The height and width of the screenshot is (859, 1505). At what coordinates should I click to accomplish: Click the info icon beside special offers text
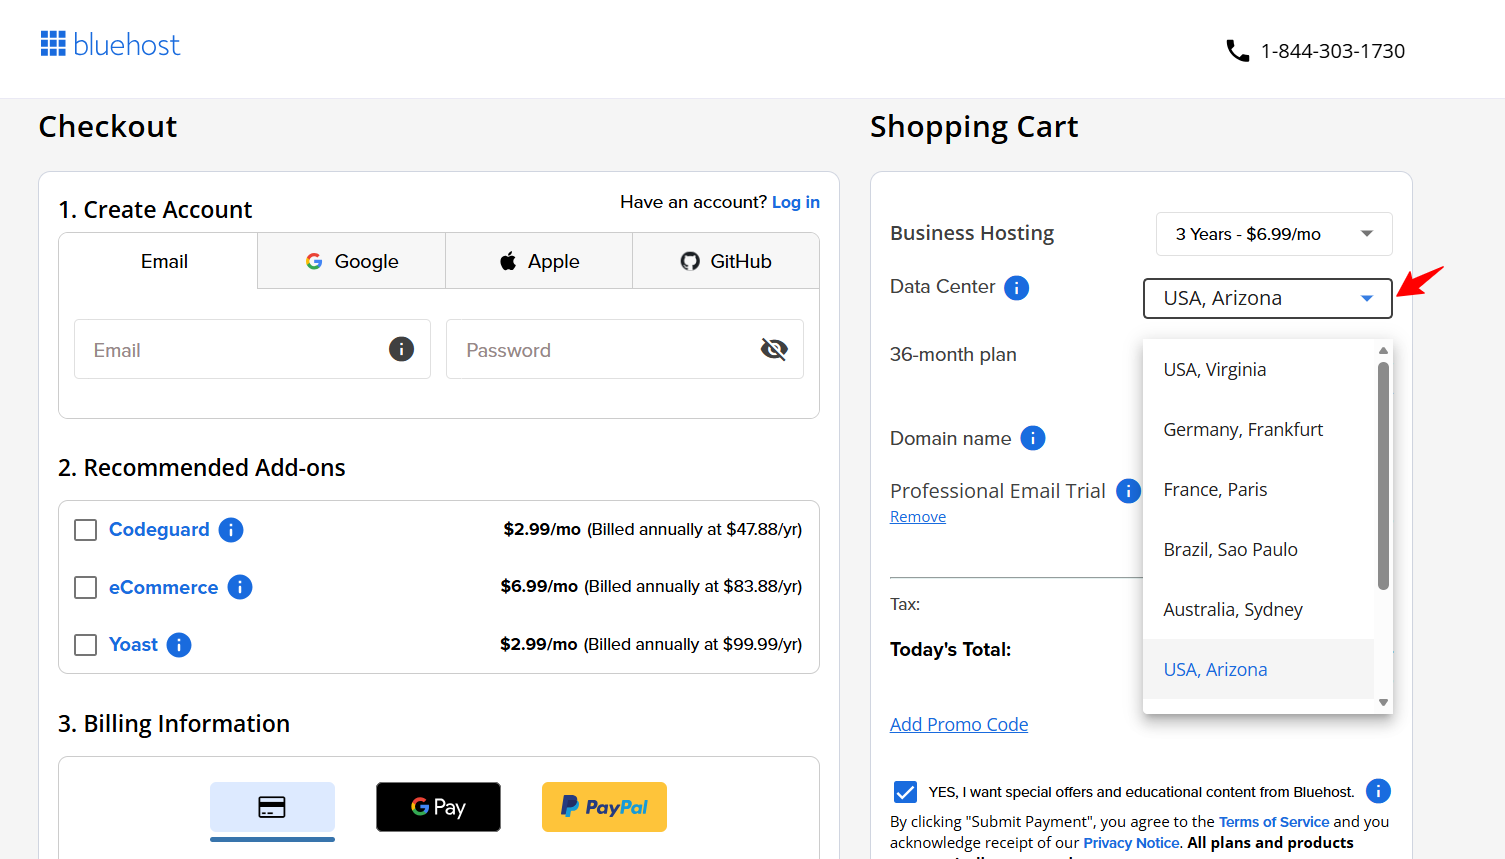[1378, 791]
